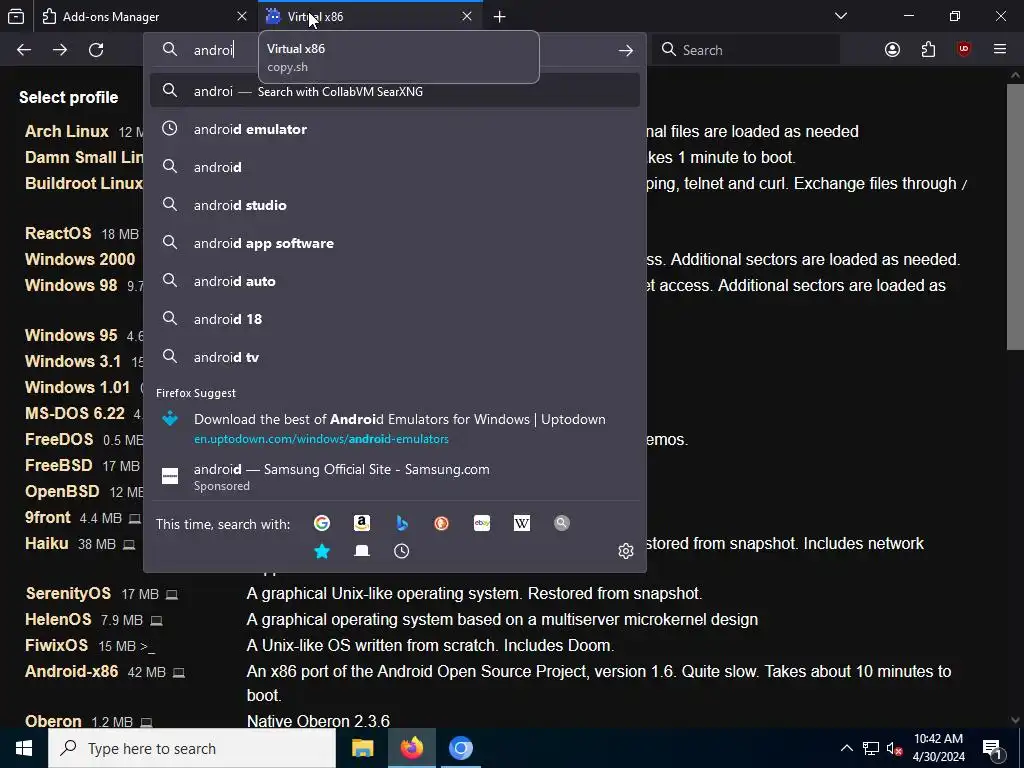Open search settings gear in dropdown
Screen dimensions: 1024x768
tap(626, 551)
